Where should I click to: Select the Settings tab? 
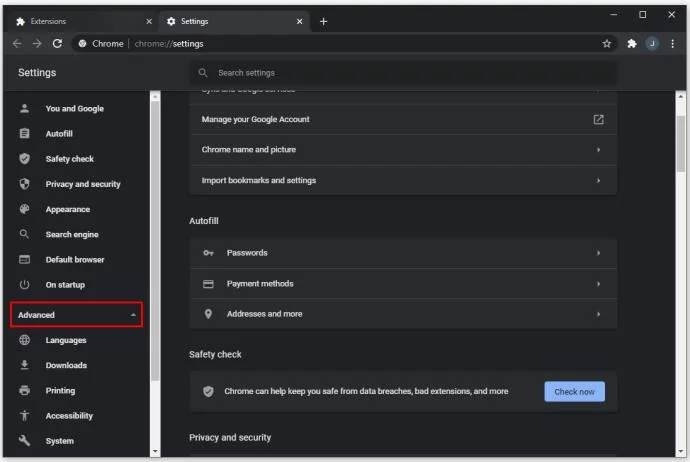(x=234, y=21)
